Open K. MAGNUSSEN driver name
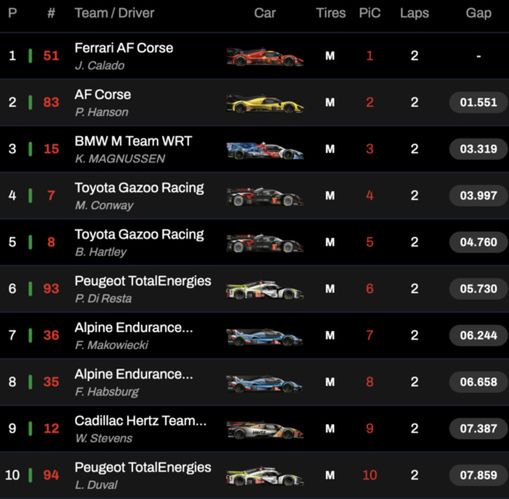The image size is (509, 499). tap(120, 159)
